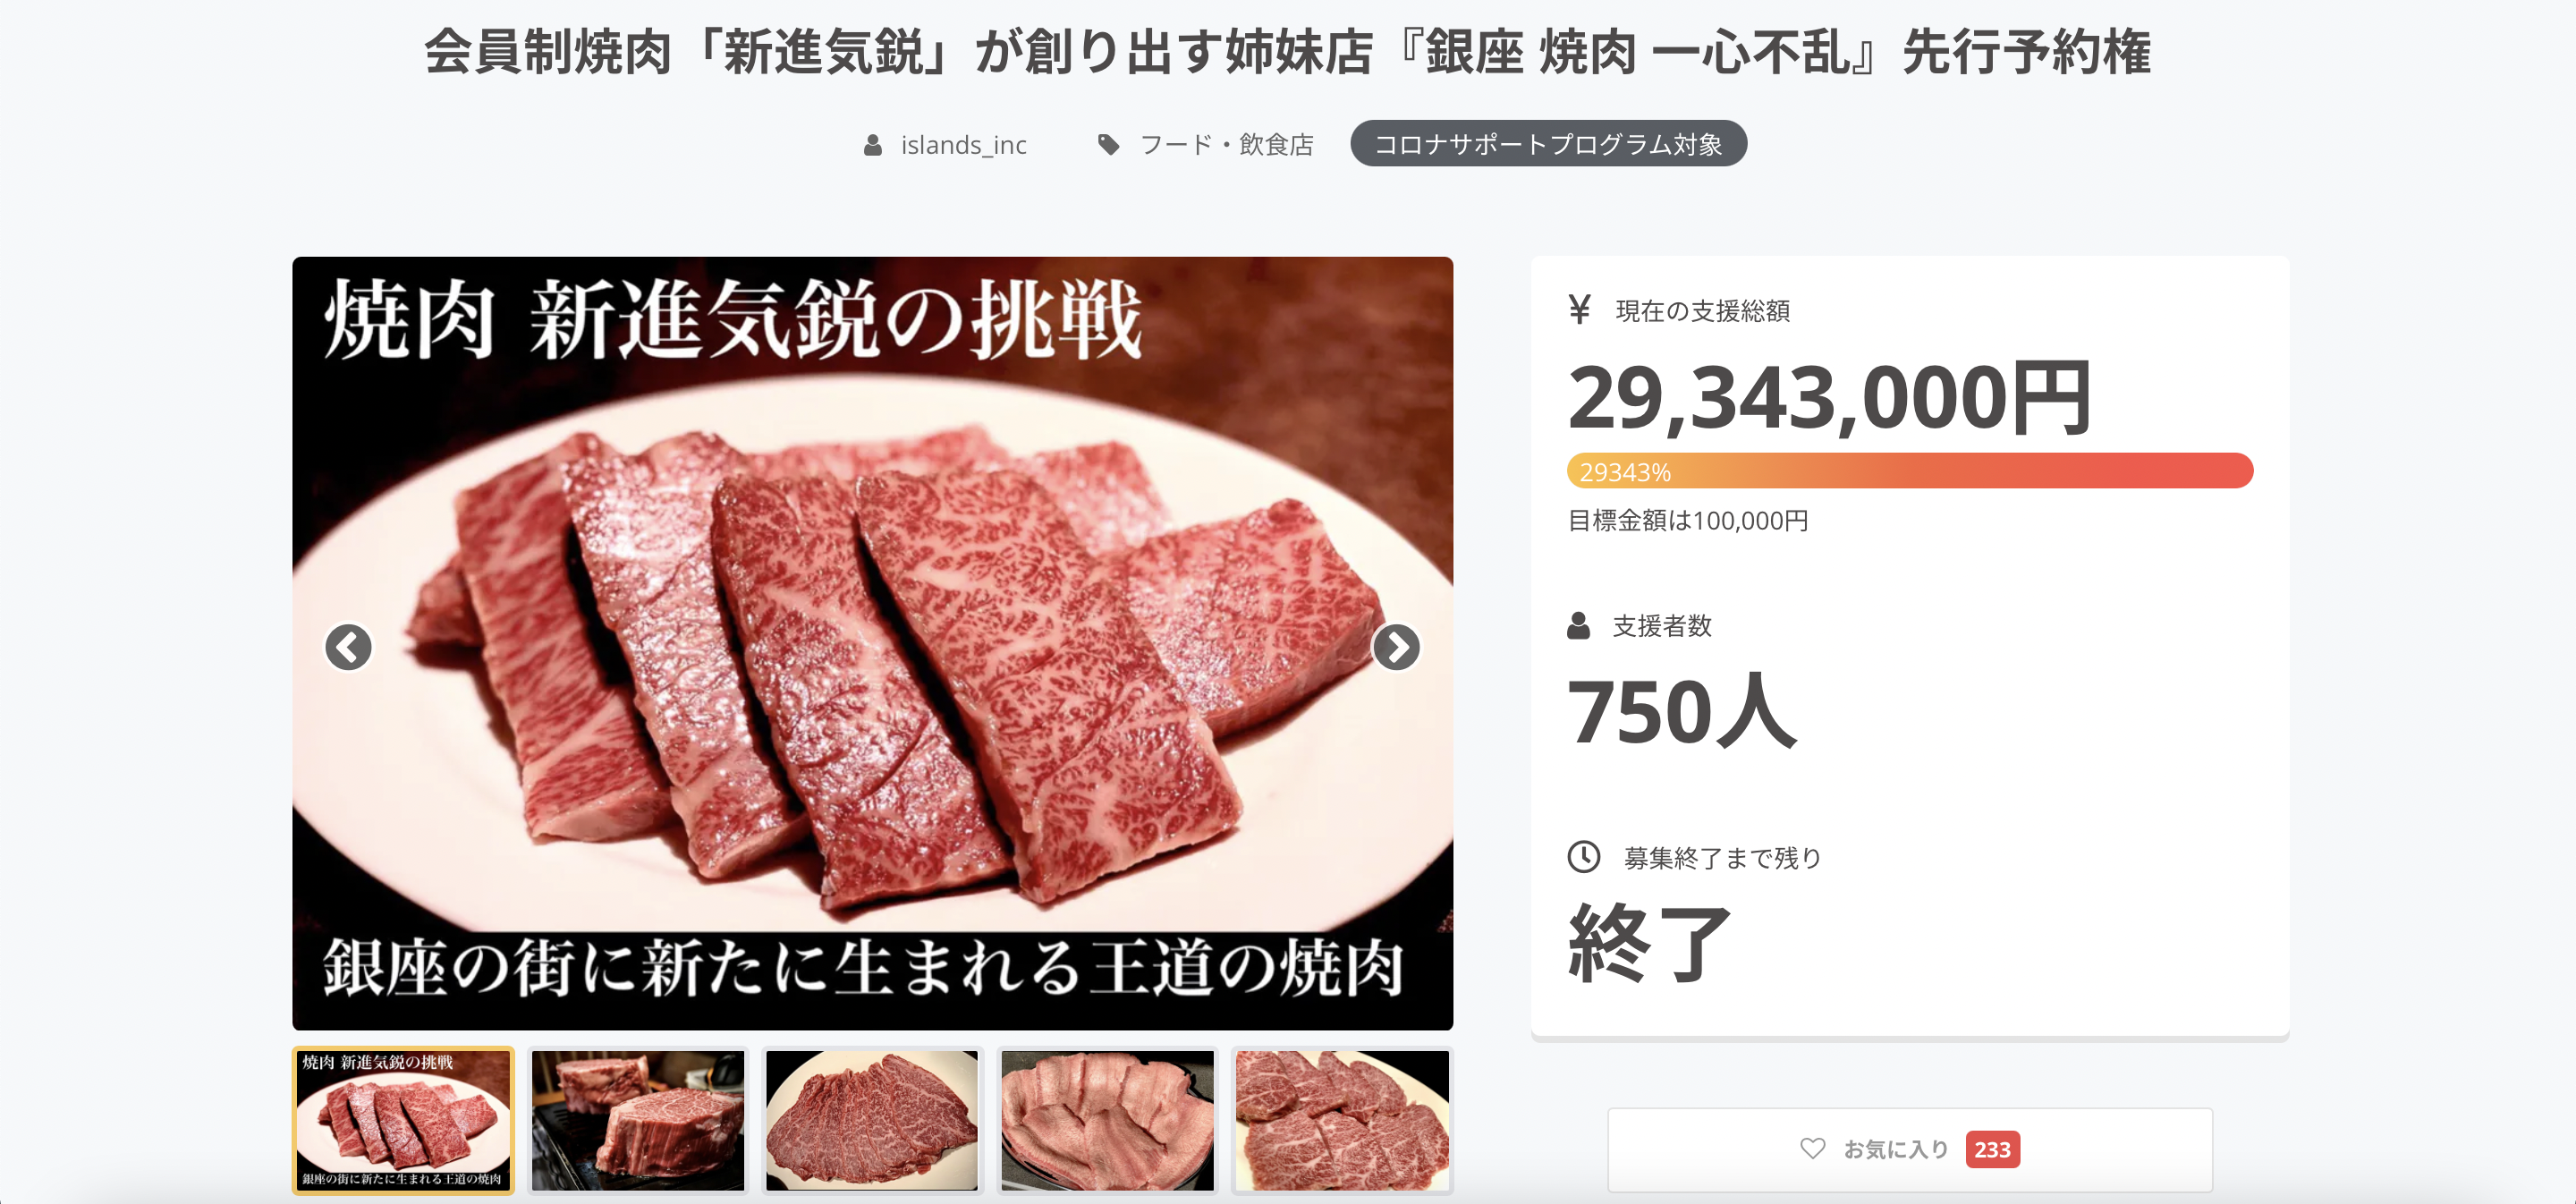Click the person icon beside 支援者数
Viewport: 2576px width, 1204px height.
(x=1578, y=626)
